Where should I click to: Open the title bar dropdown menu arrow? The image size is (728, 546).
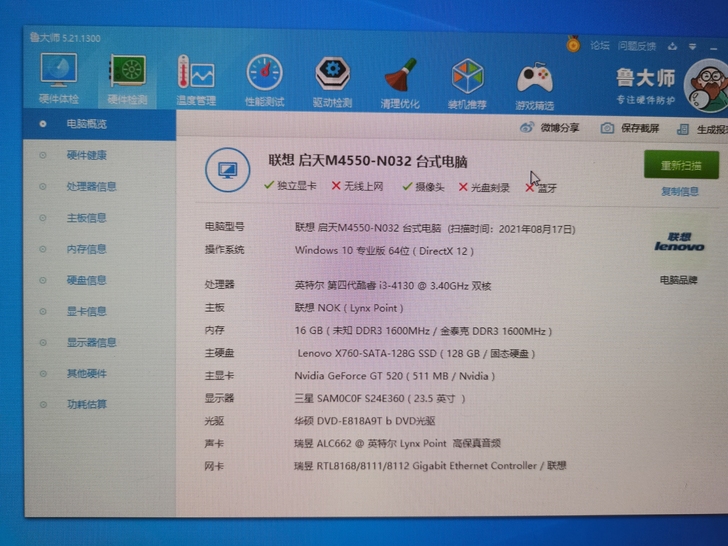pos(693,47)
